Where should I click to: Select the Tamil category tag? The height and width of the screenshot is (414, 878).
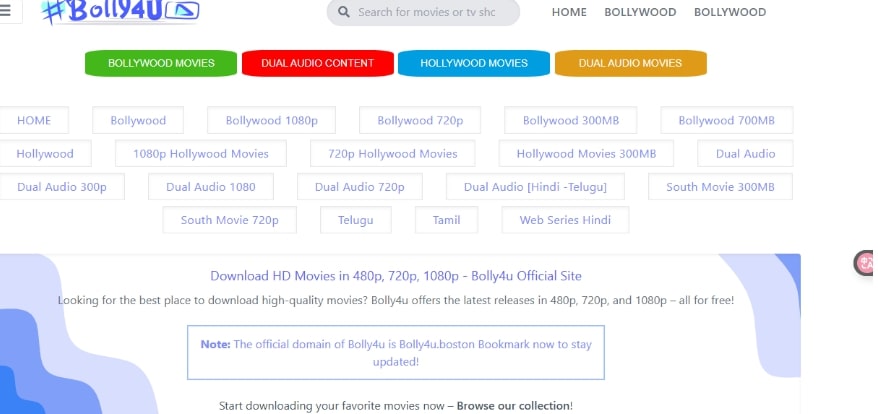(446, 220)
